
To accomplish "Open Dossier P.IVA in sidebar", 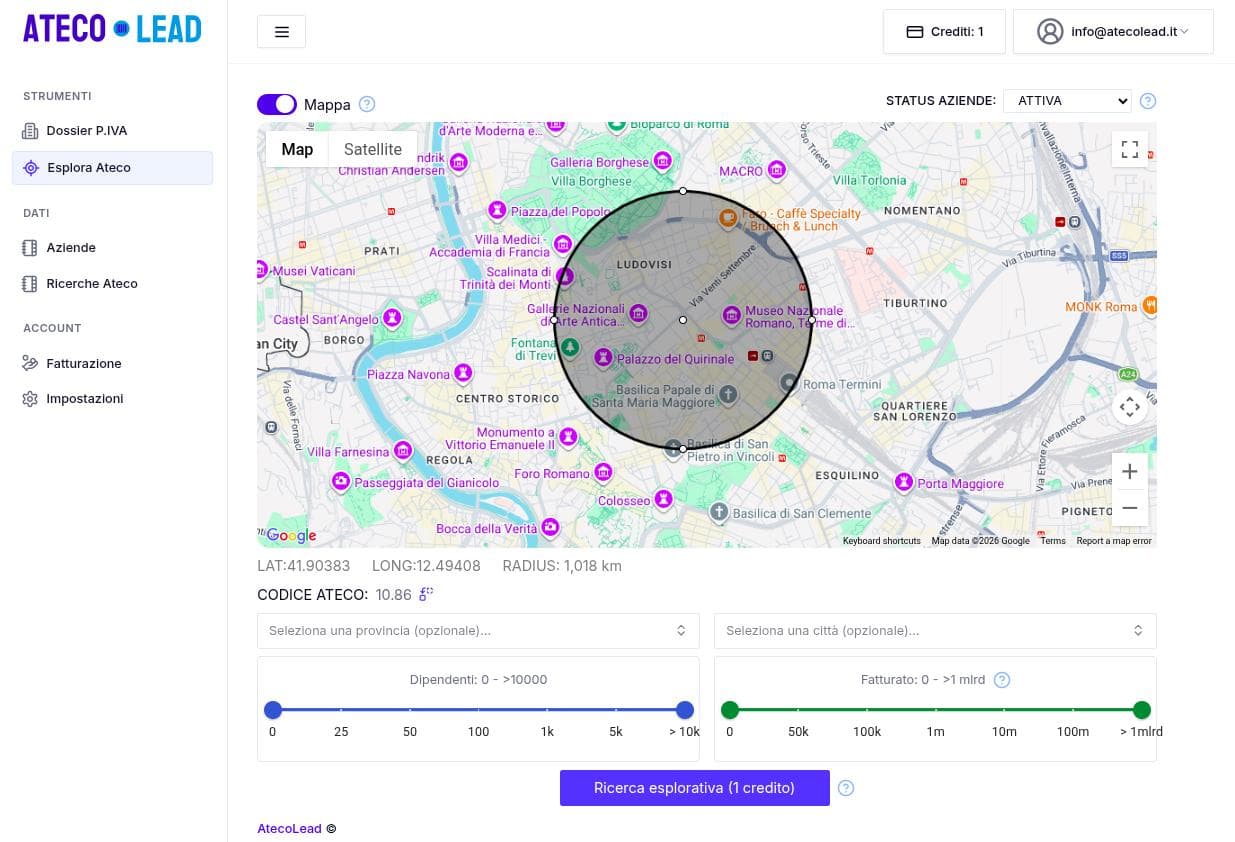I will tap(86, 131).
